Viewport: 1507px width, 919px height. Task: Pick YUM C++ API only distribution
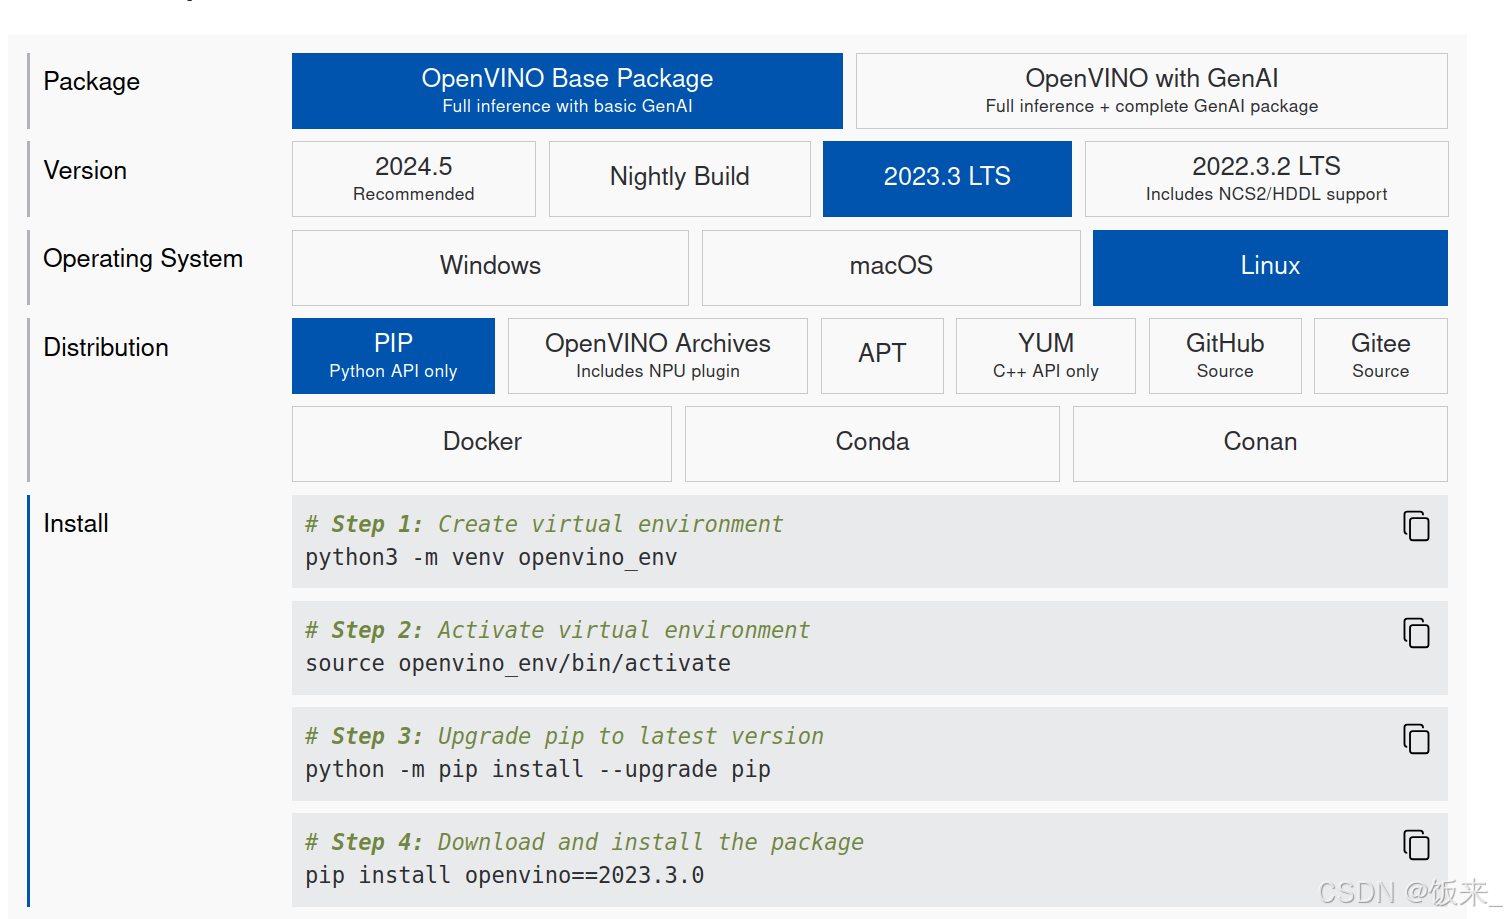(x=1044, y=355)
